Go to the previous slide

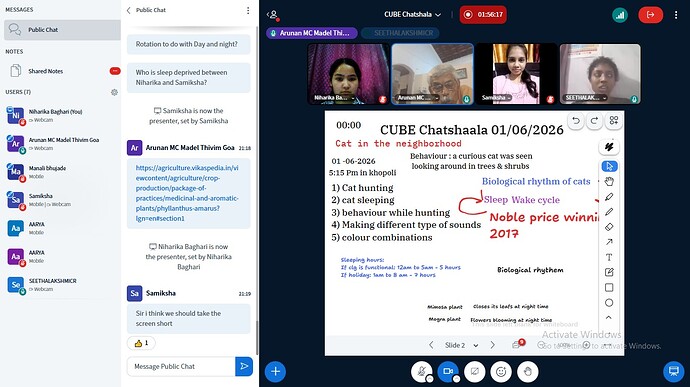click(x=431, y=345)
